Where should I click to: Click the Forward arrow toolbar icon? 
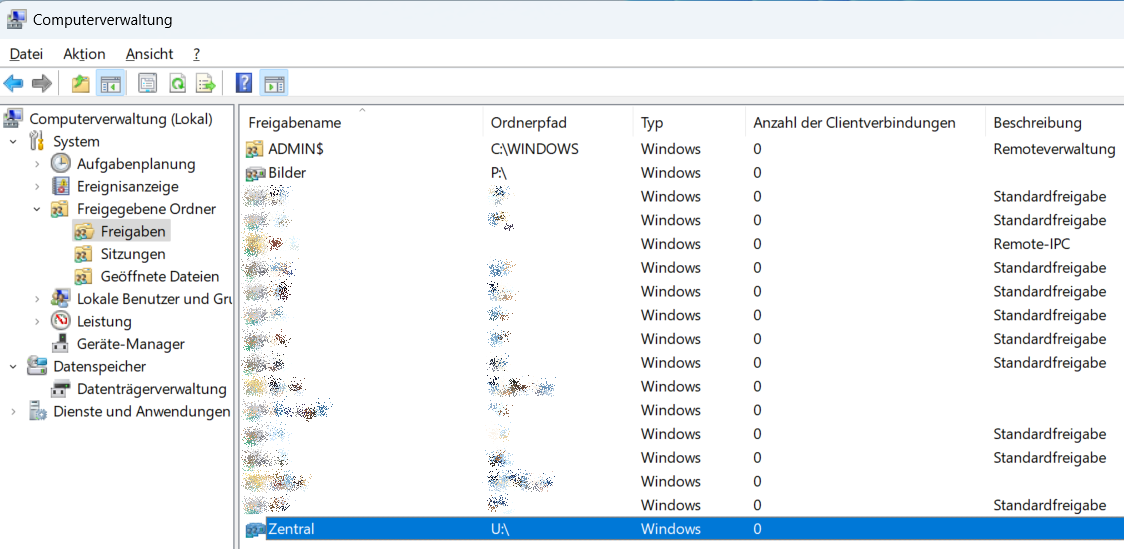(x=42, y=84)
